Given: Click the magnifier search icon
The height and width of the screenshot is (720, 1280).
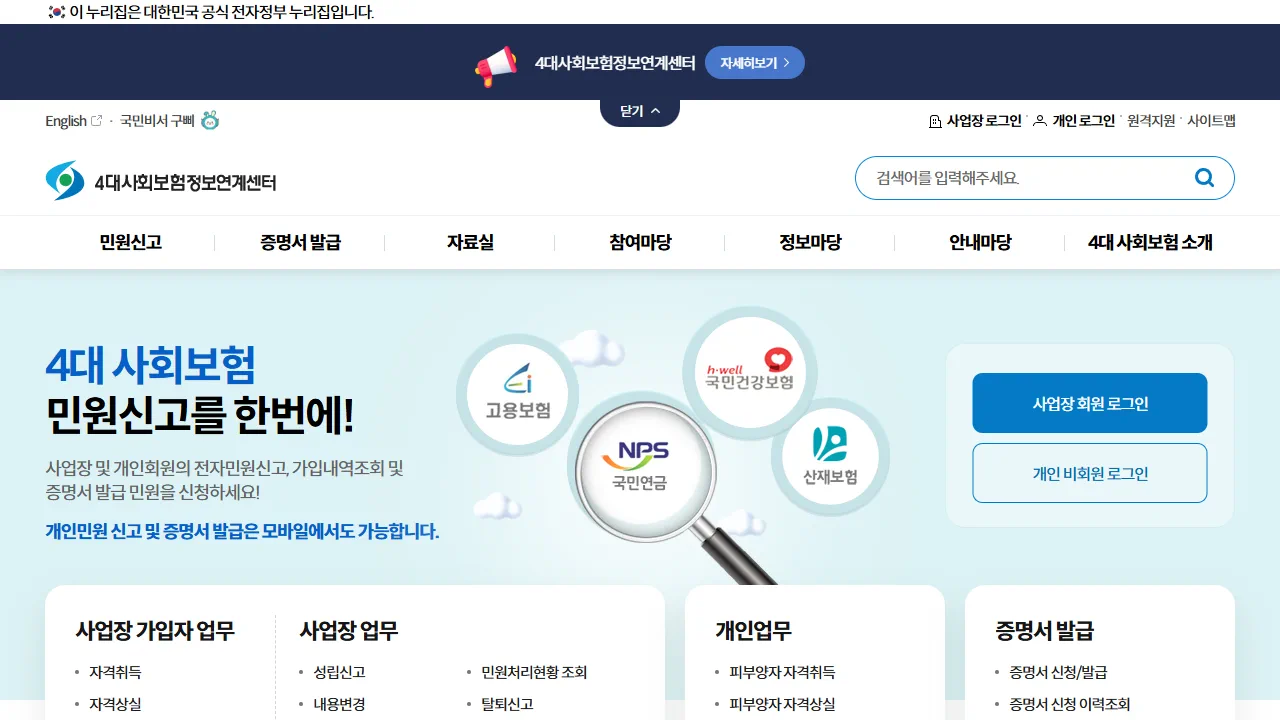Looking at the screenshot, I should click(1204, 178).
